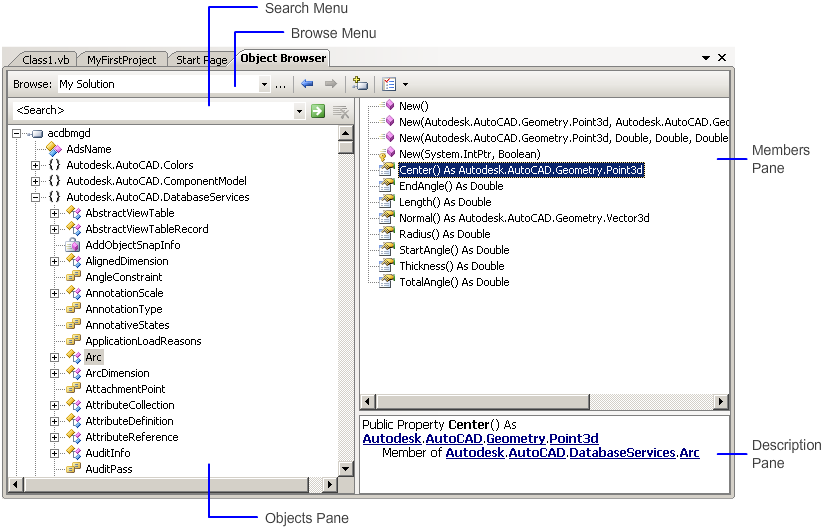The width and height of the screenshot is (823, 529).
Task: Expand the Autodesk.AutoCAD.Colors namespace
Action: click(35, 165)
